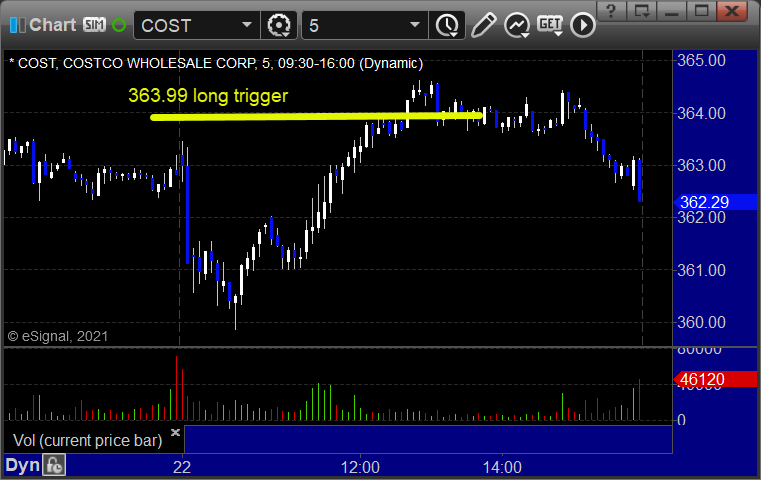Image resolution: width=761 pixels, height=480 pixels.
Task: Toggle the SIM mode badge
Action: [94, 25]
